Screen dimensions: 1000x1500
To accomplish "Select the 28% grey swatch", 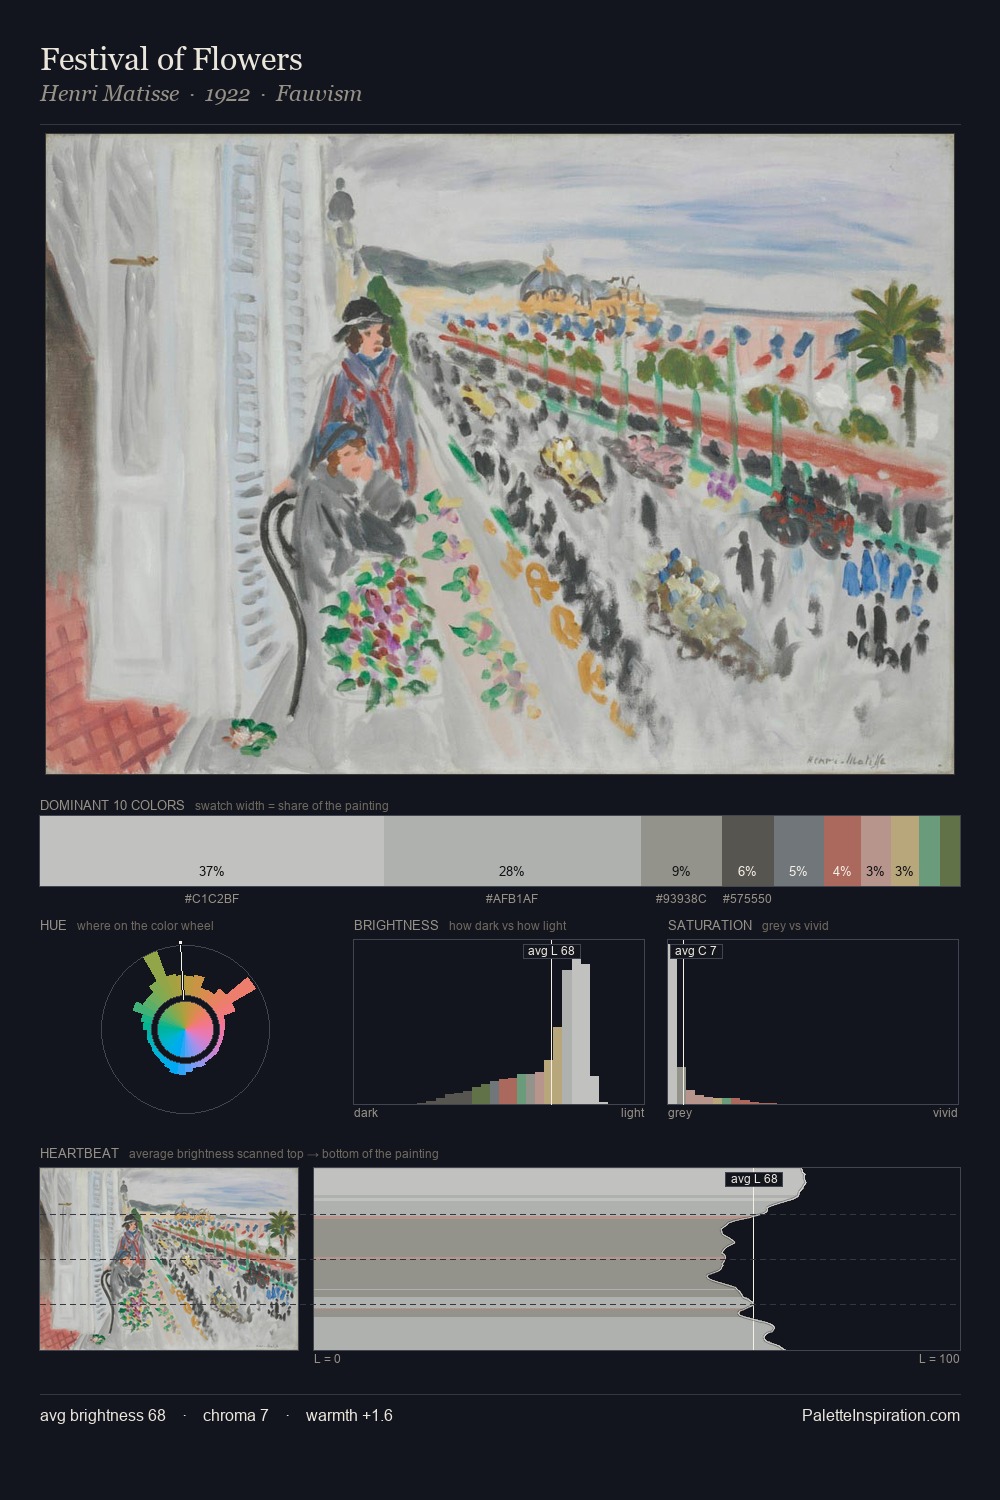I will point(512,851).
